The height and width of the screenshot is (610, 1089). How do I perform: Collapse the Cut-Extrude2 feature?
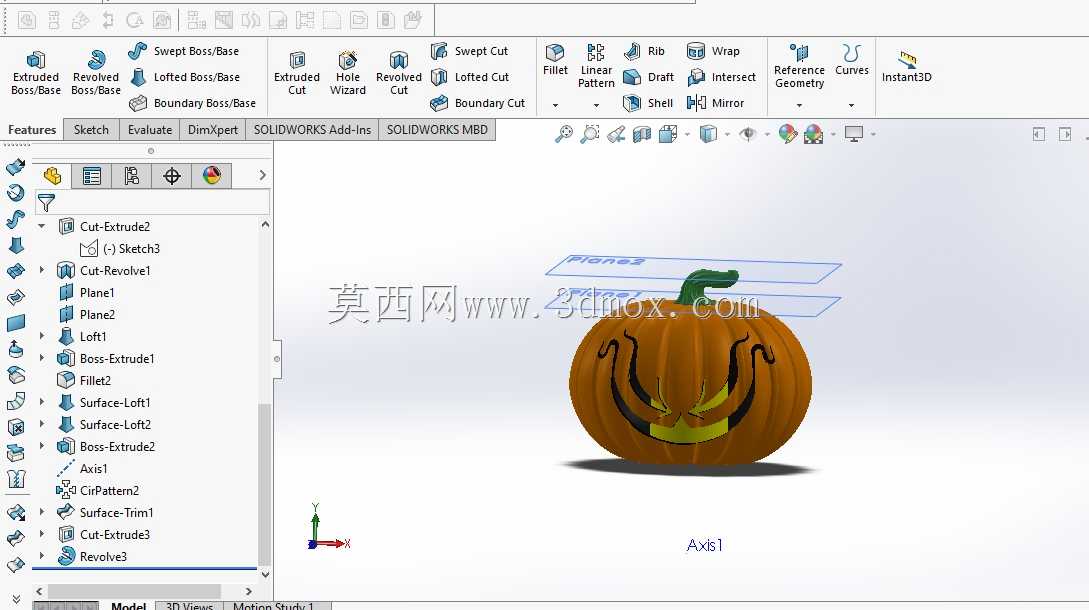pyautogui.click(x=42, y=226)
